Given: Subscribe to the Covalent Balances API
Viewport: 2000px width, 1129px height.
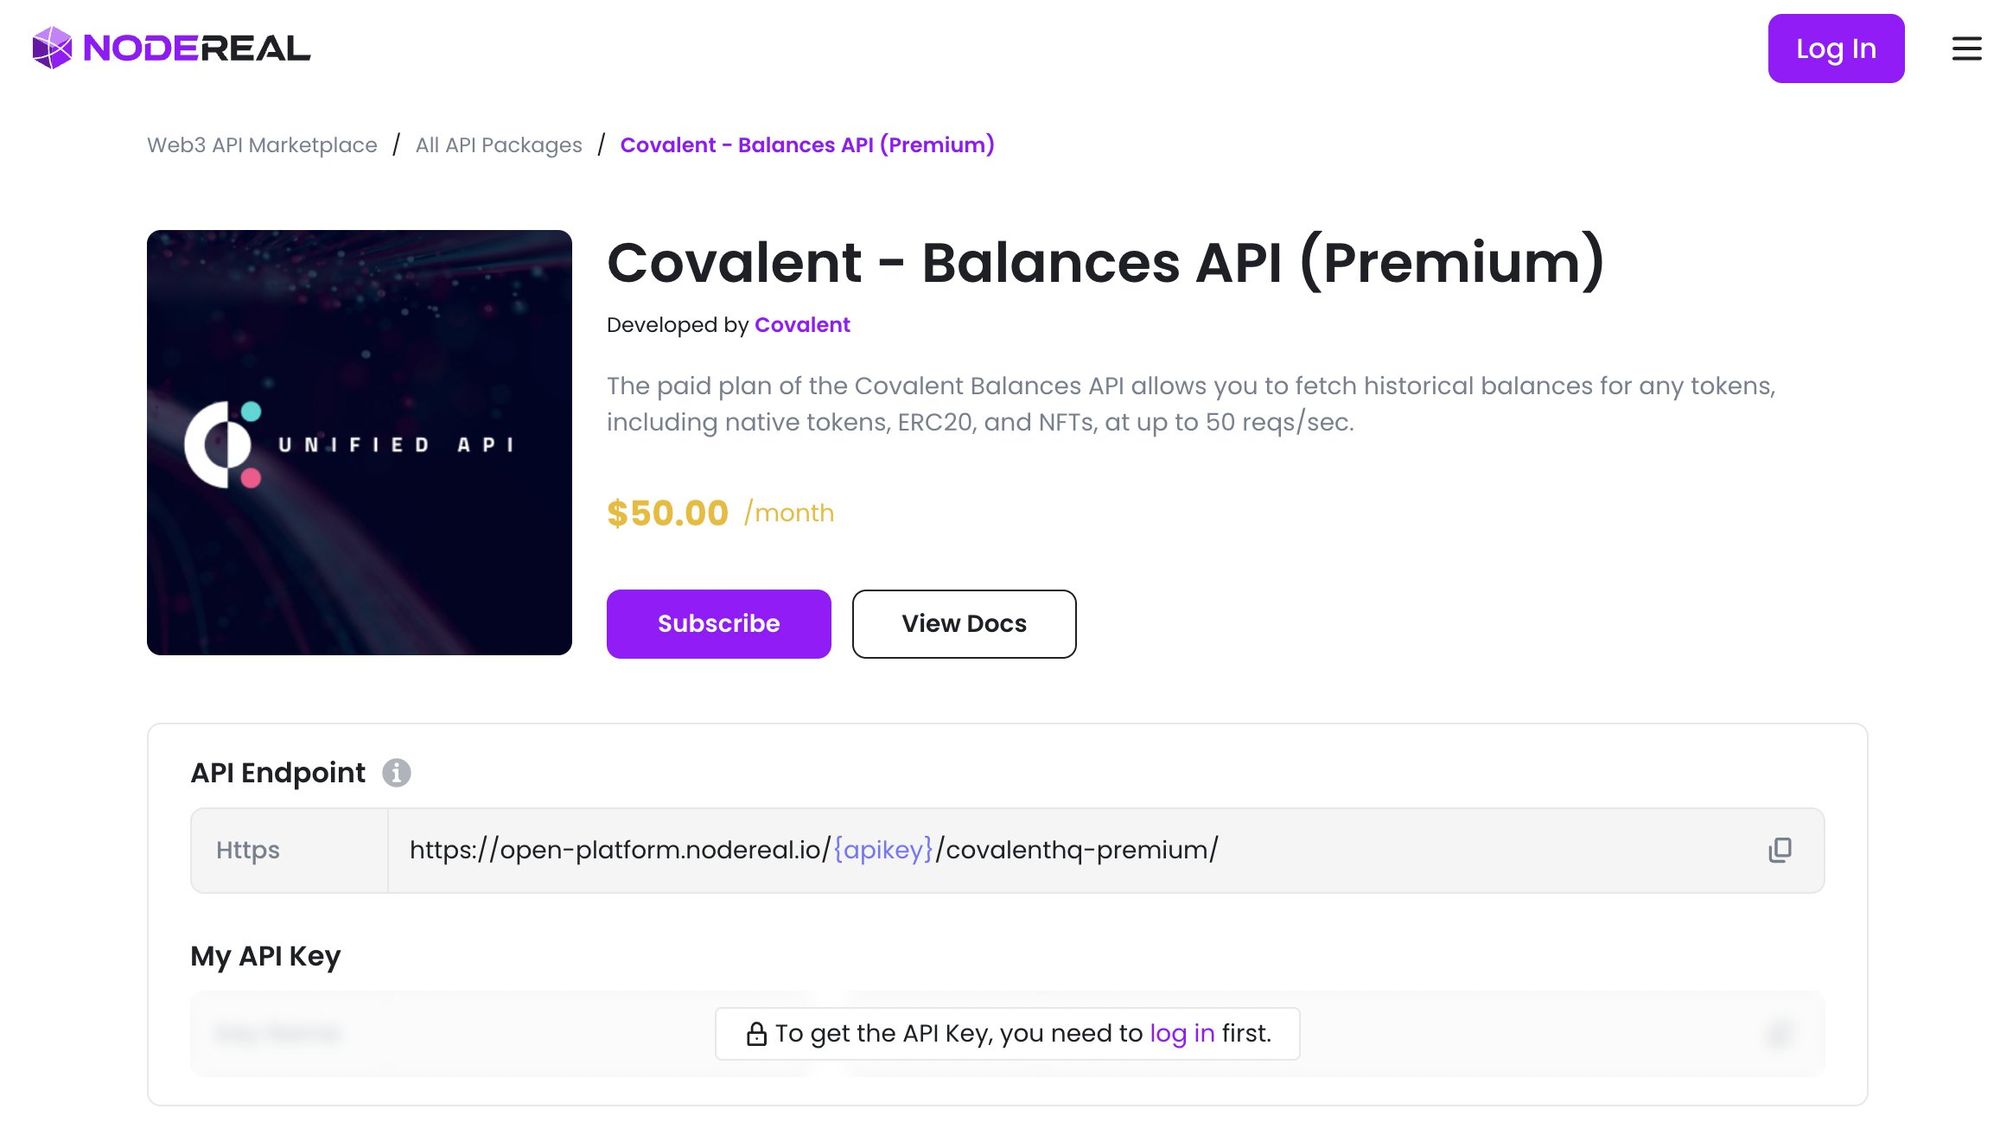Looking at the screenshot, I should point(718,624).
